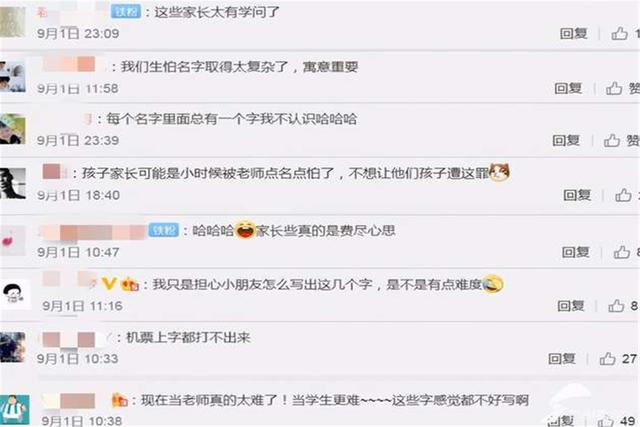Click the 铁粉 badge on first comment
Viewport: 640px width, 427px height.
[125, 12]
